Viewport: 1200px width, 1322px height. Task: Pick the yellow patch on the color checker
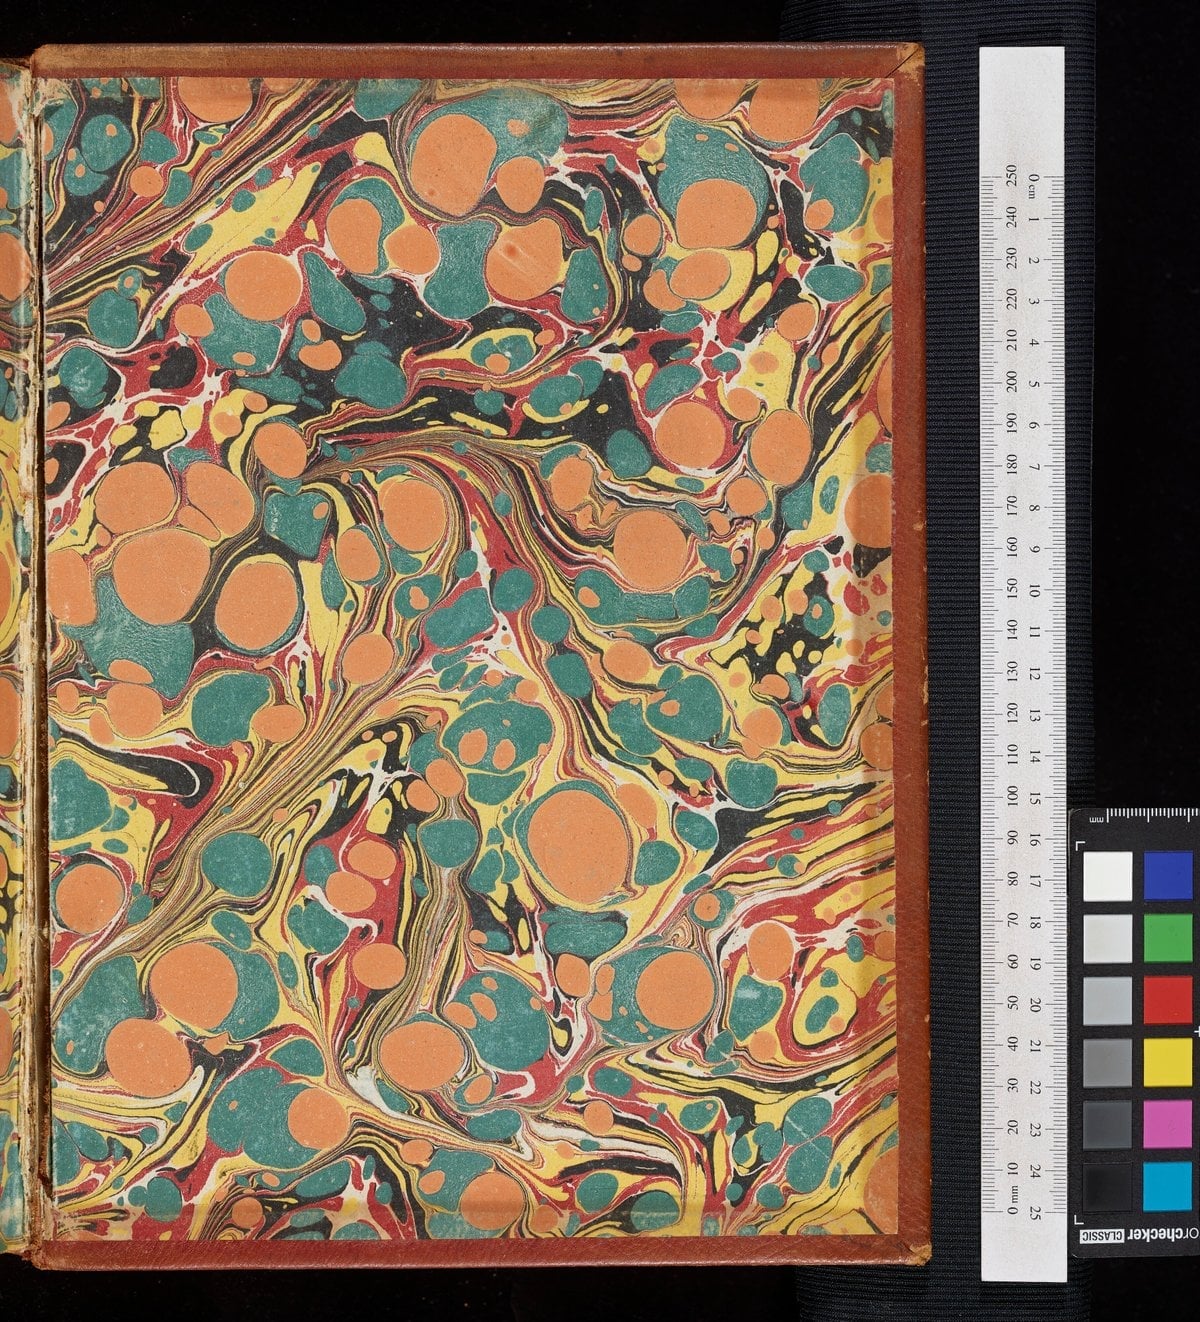1168,1061
